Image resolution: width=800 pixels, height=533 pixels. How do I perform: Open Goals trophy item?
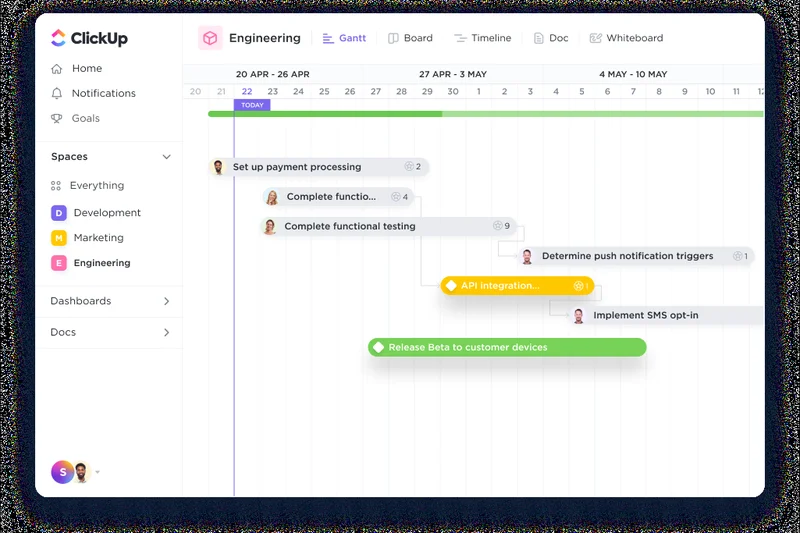coord(57,118)
